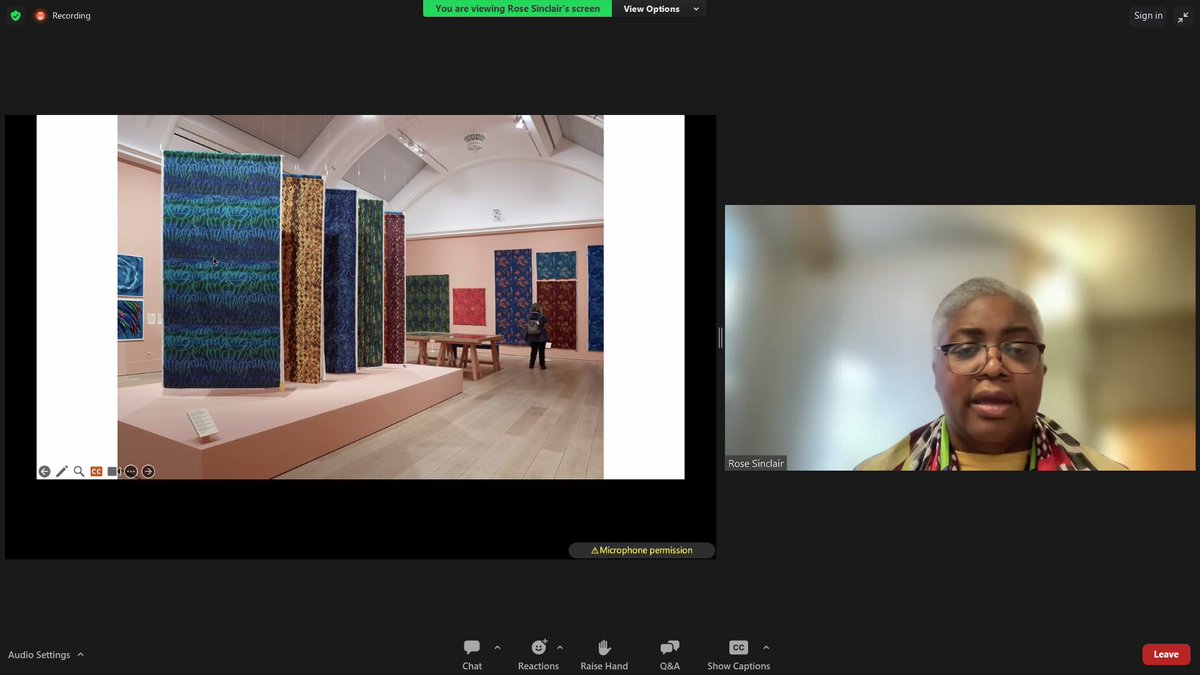Leave the meeting
1200x675 pixels.
pyautogui.click(x=1166, y=653)
